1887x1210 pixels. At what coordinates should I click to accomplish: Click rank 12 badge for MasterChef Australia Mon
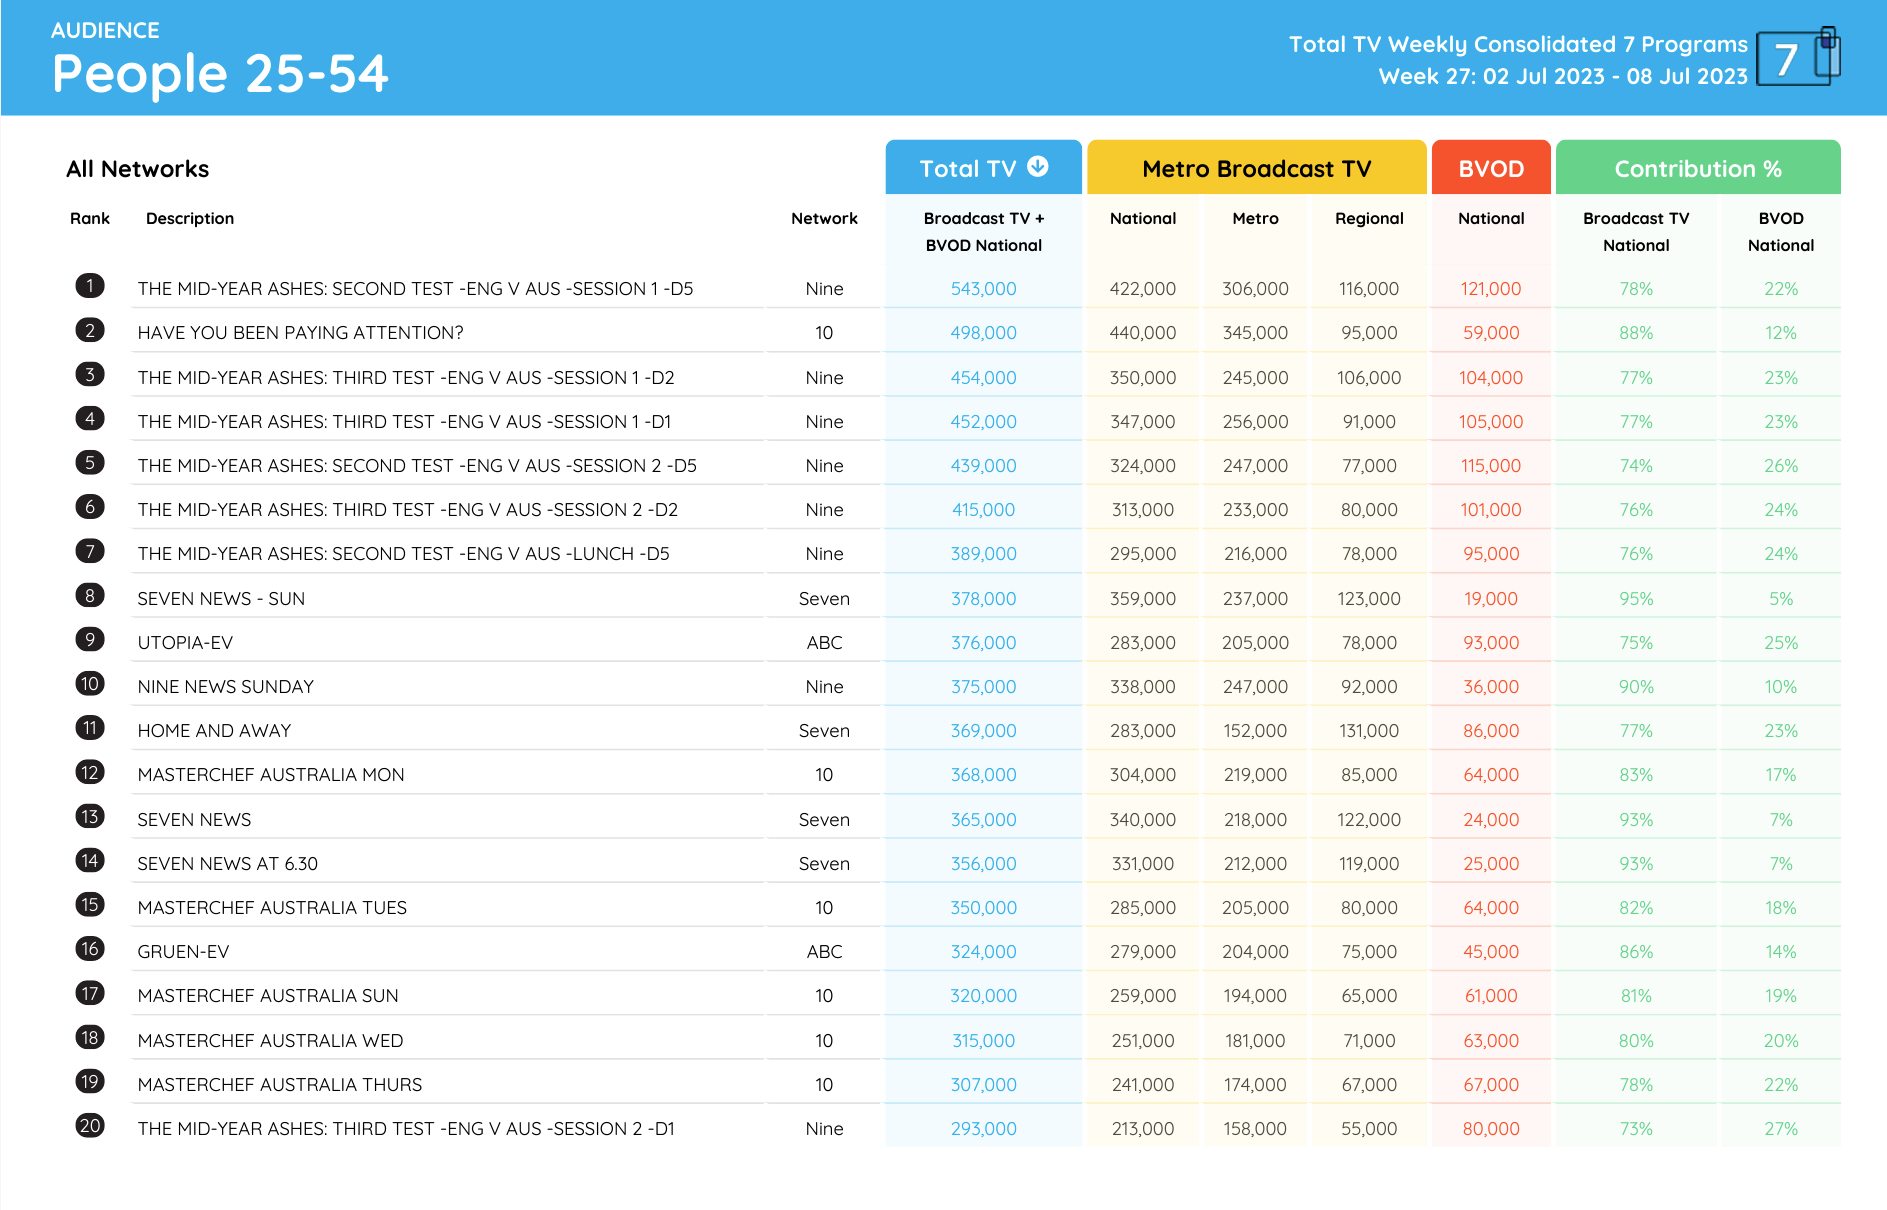click(90, 772)
